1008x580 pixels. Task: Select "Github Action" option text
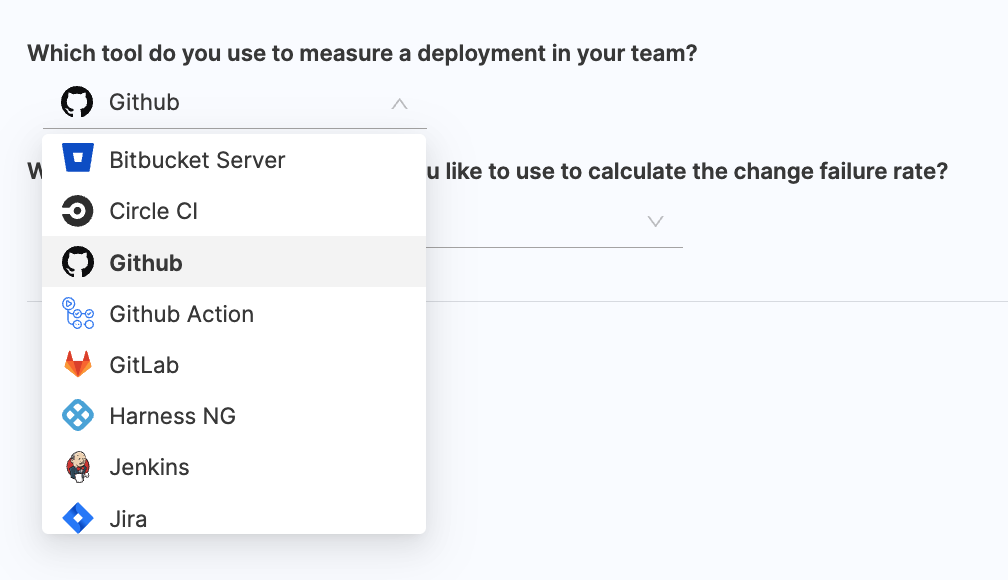(x=181, y=314)
